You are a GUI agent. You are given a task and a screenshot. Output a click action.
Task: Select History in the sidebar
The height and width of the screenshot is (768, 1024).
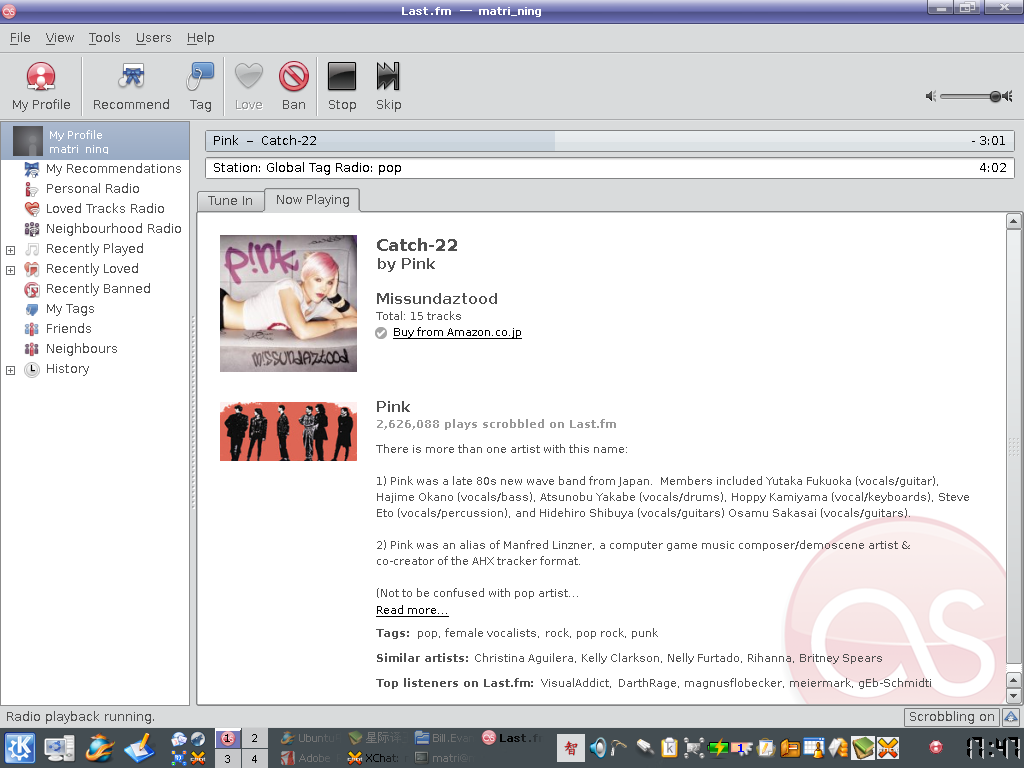point(67,369)
